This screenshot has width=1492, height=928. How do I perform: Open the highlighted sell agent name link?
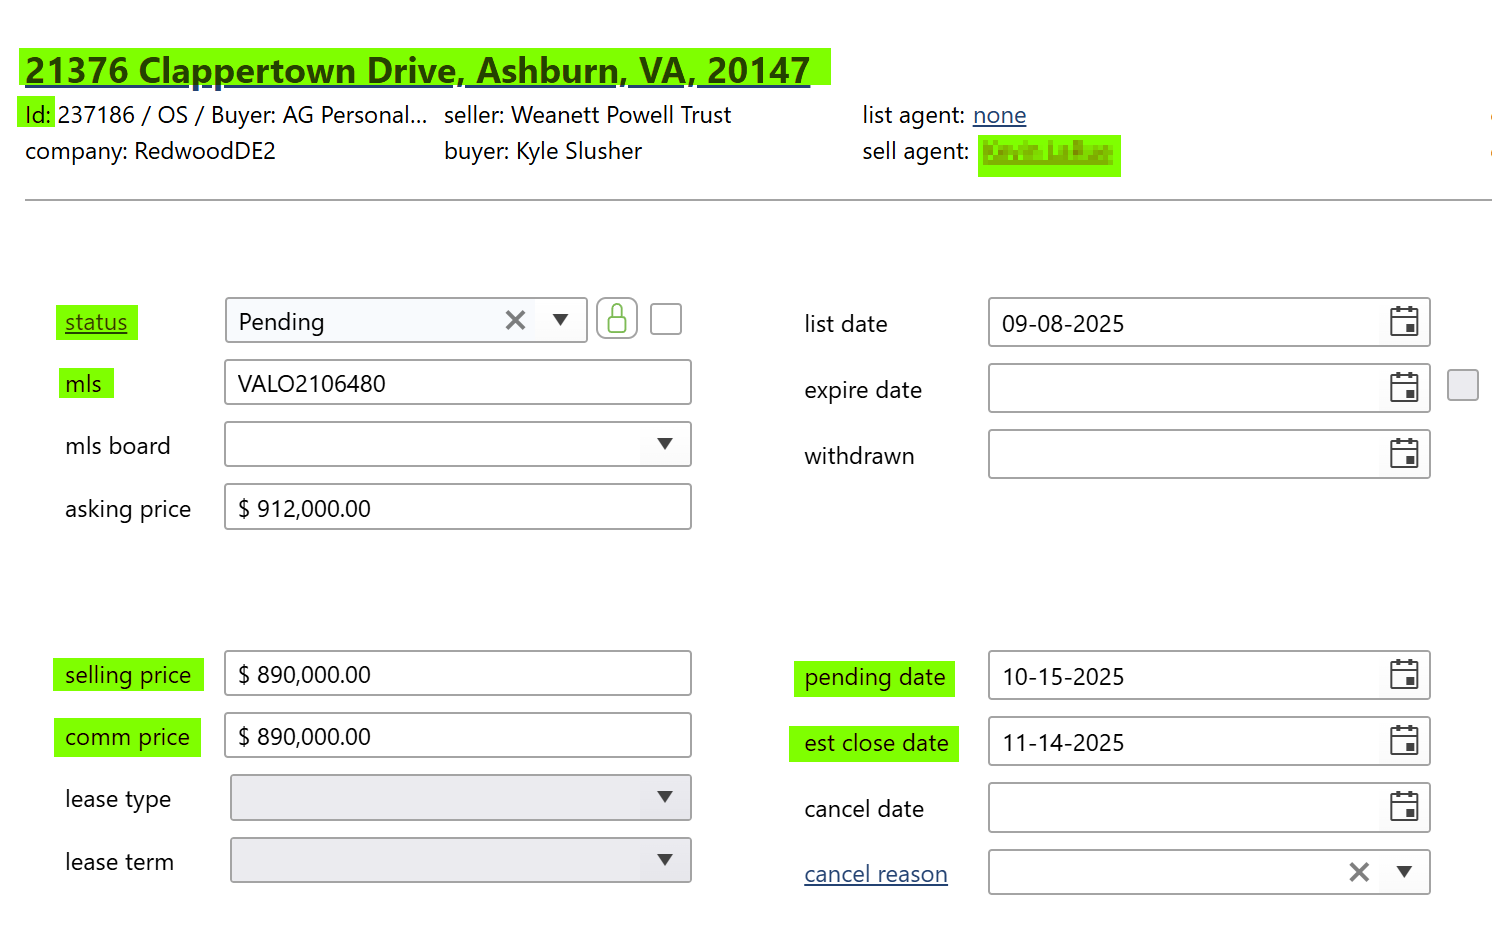[1048, 153]
